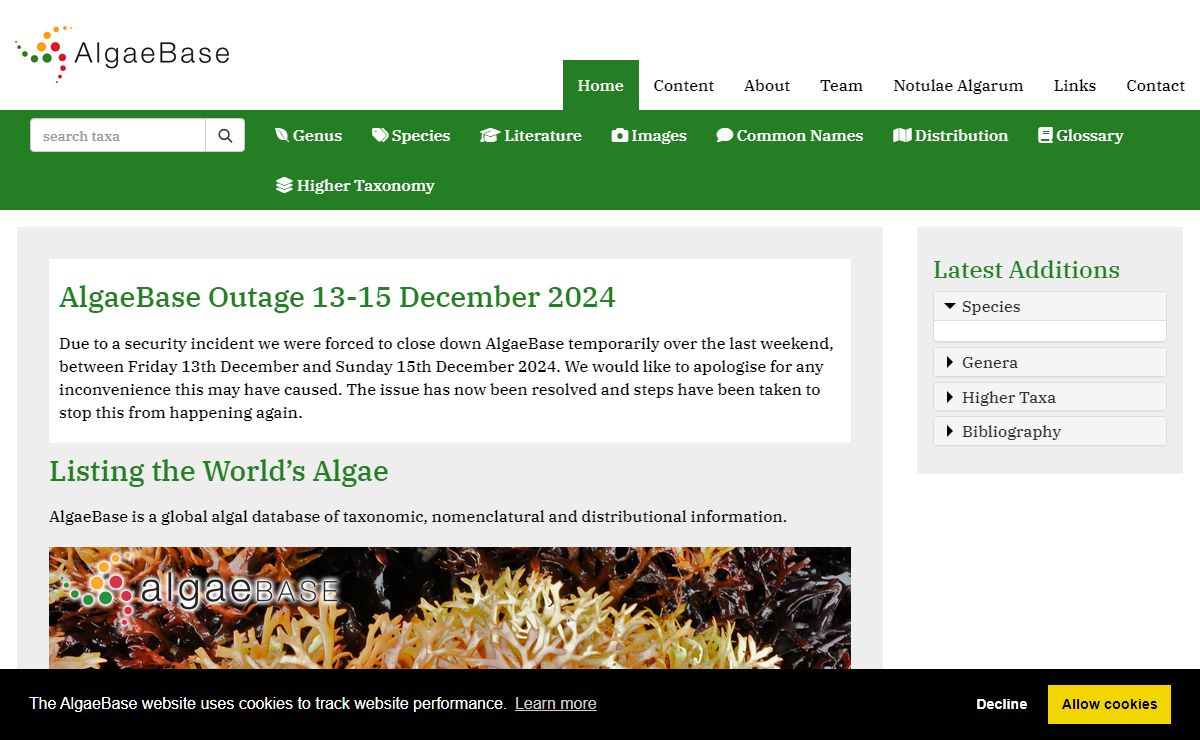Click the tags icon beside Species
This screenshot has width=1200, height=740.
click(x=380, y=135)
